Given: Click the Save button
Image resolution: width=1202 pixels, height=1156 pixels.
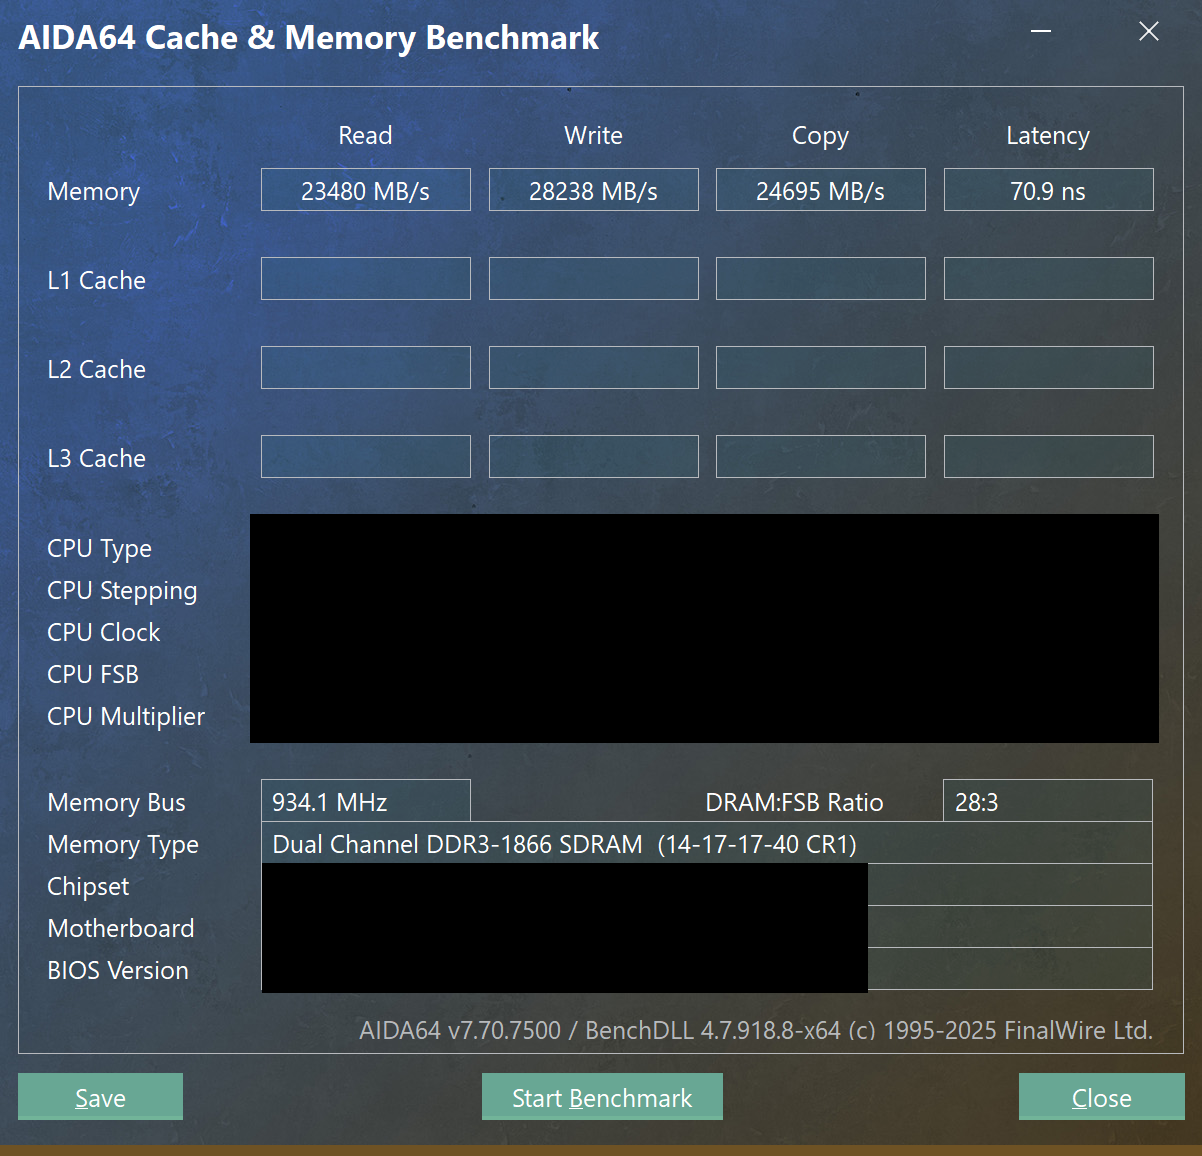Looking at the screenshot, I should [100, 1097].
